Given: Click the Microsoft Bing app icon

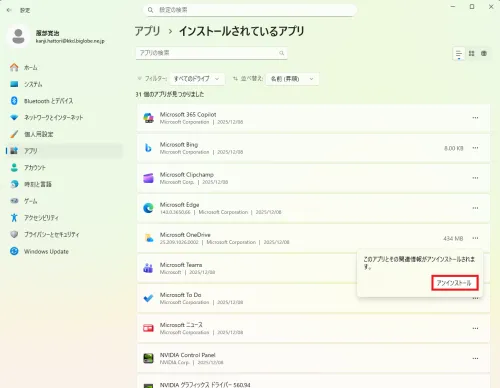Looking at the screenshot, I should (148, 148).
